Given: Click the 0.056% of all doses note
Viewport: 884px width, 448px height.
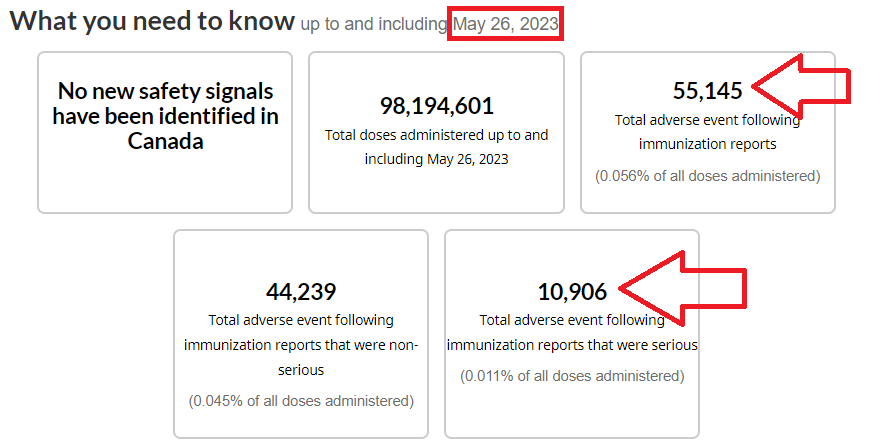Looking at the screenshot, I should pyautogui.click(x=708, y=176).
